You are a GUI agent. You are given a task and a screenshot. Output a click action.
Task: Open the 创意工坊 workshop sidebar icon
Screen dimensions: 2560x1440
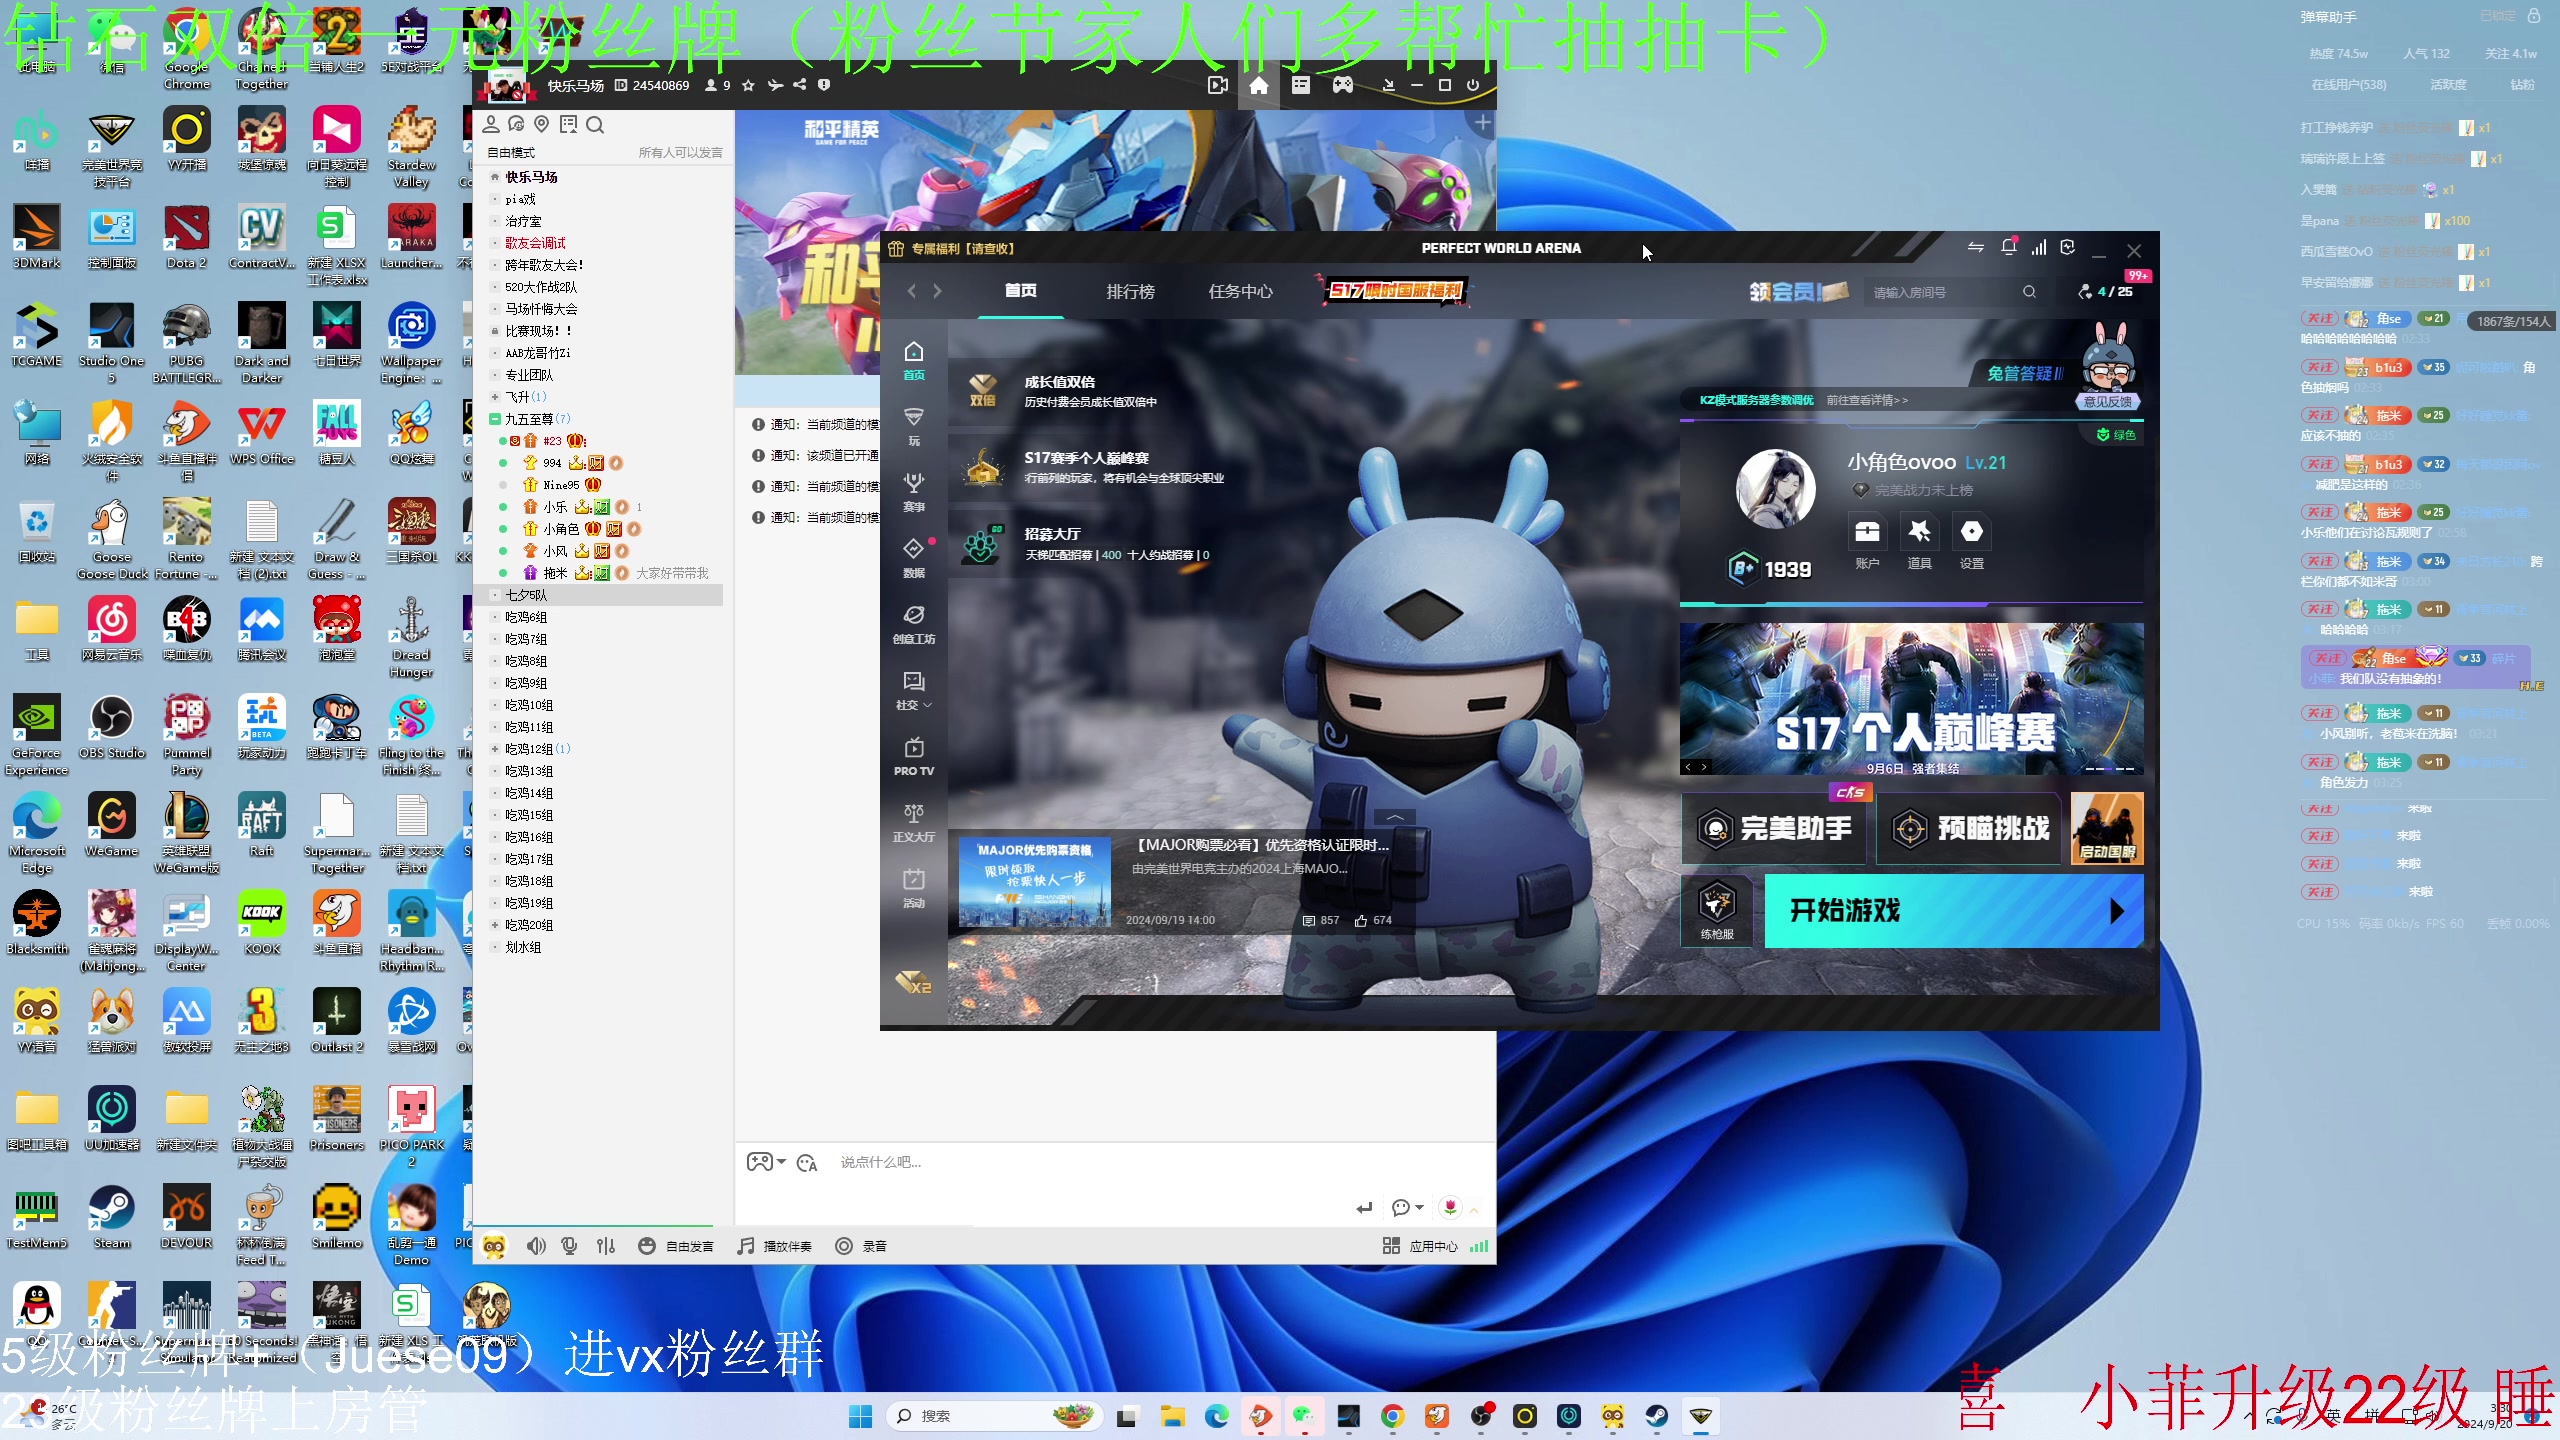pyautogui.click(x=913, y=623)
